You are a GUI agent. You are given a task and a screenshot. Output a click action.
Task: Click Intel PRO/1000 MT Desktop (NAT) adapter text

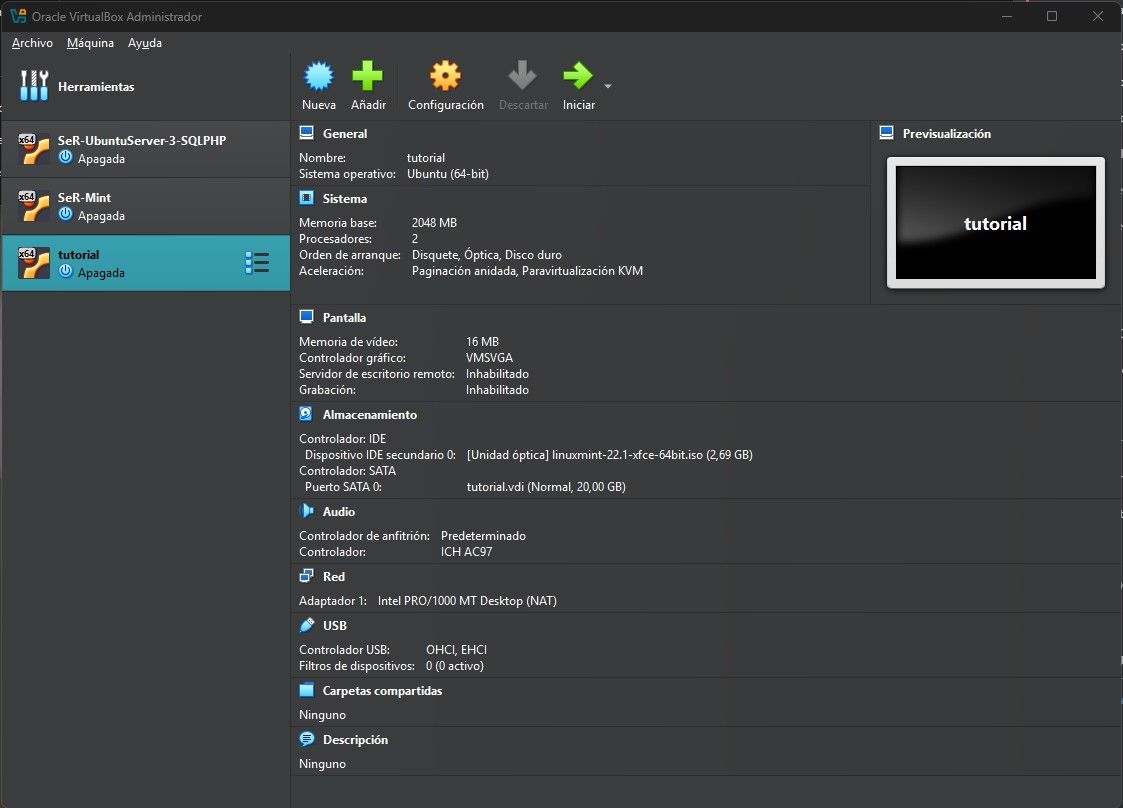click(x=467, y=601)
